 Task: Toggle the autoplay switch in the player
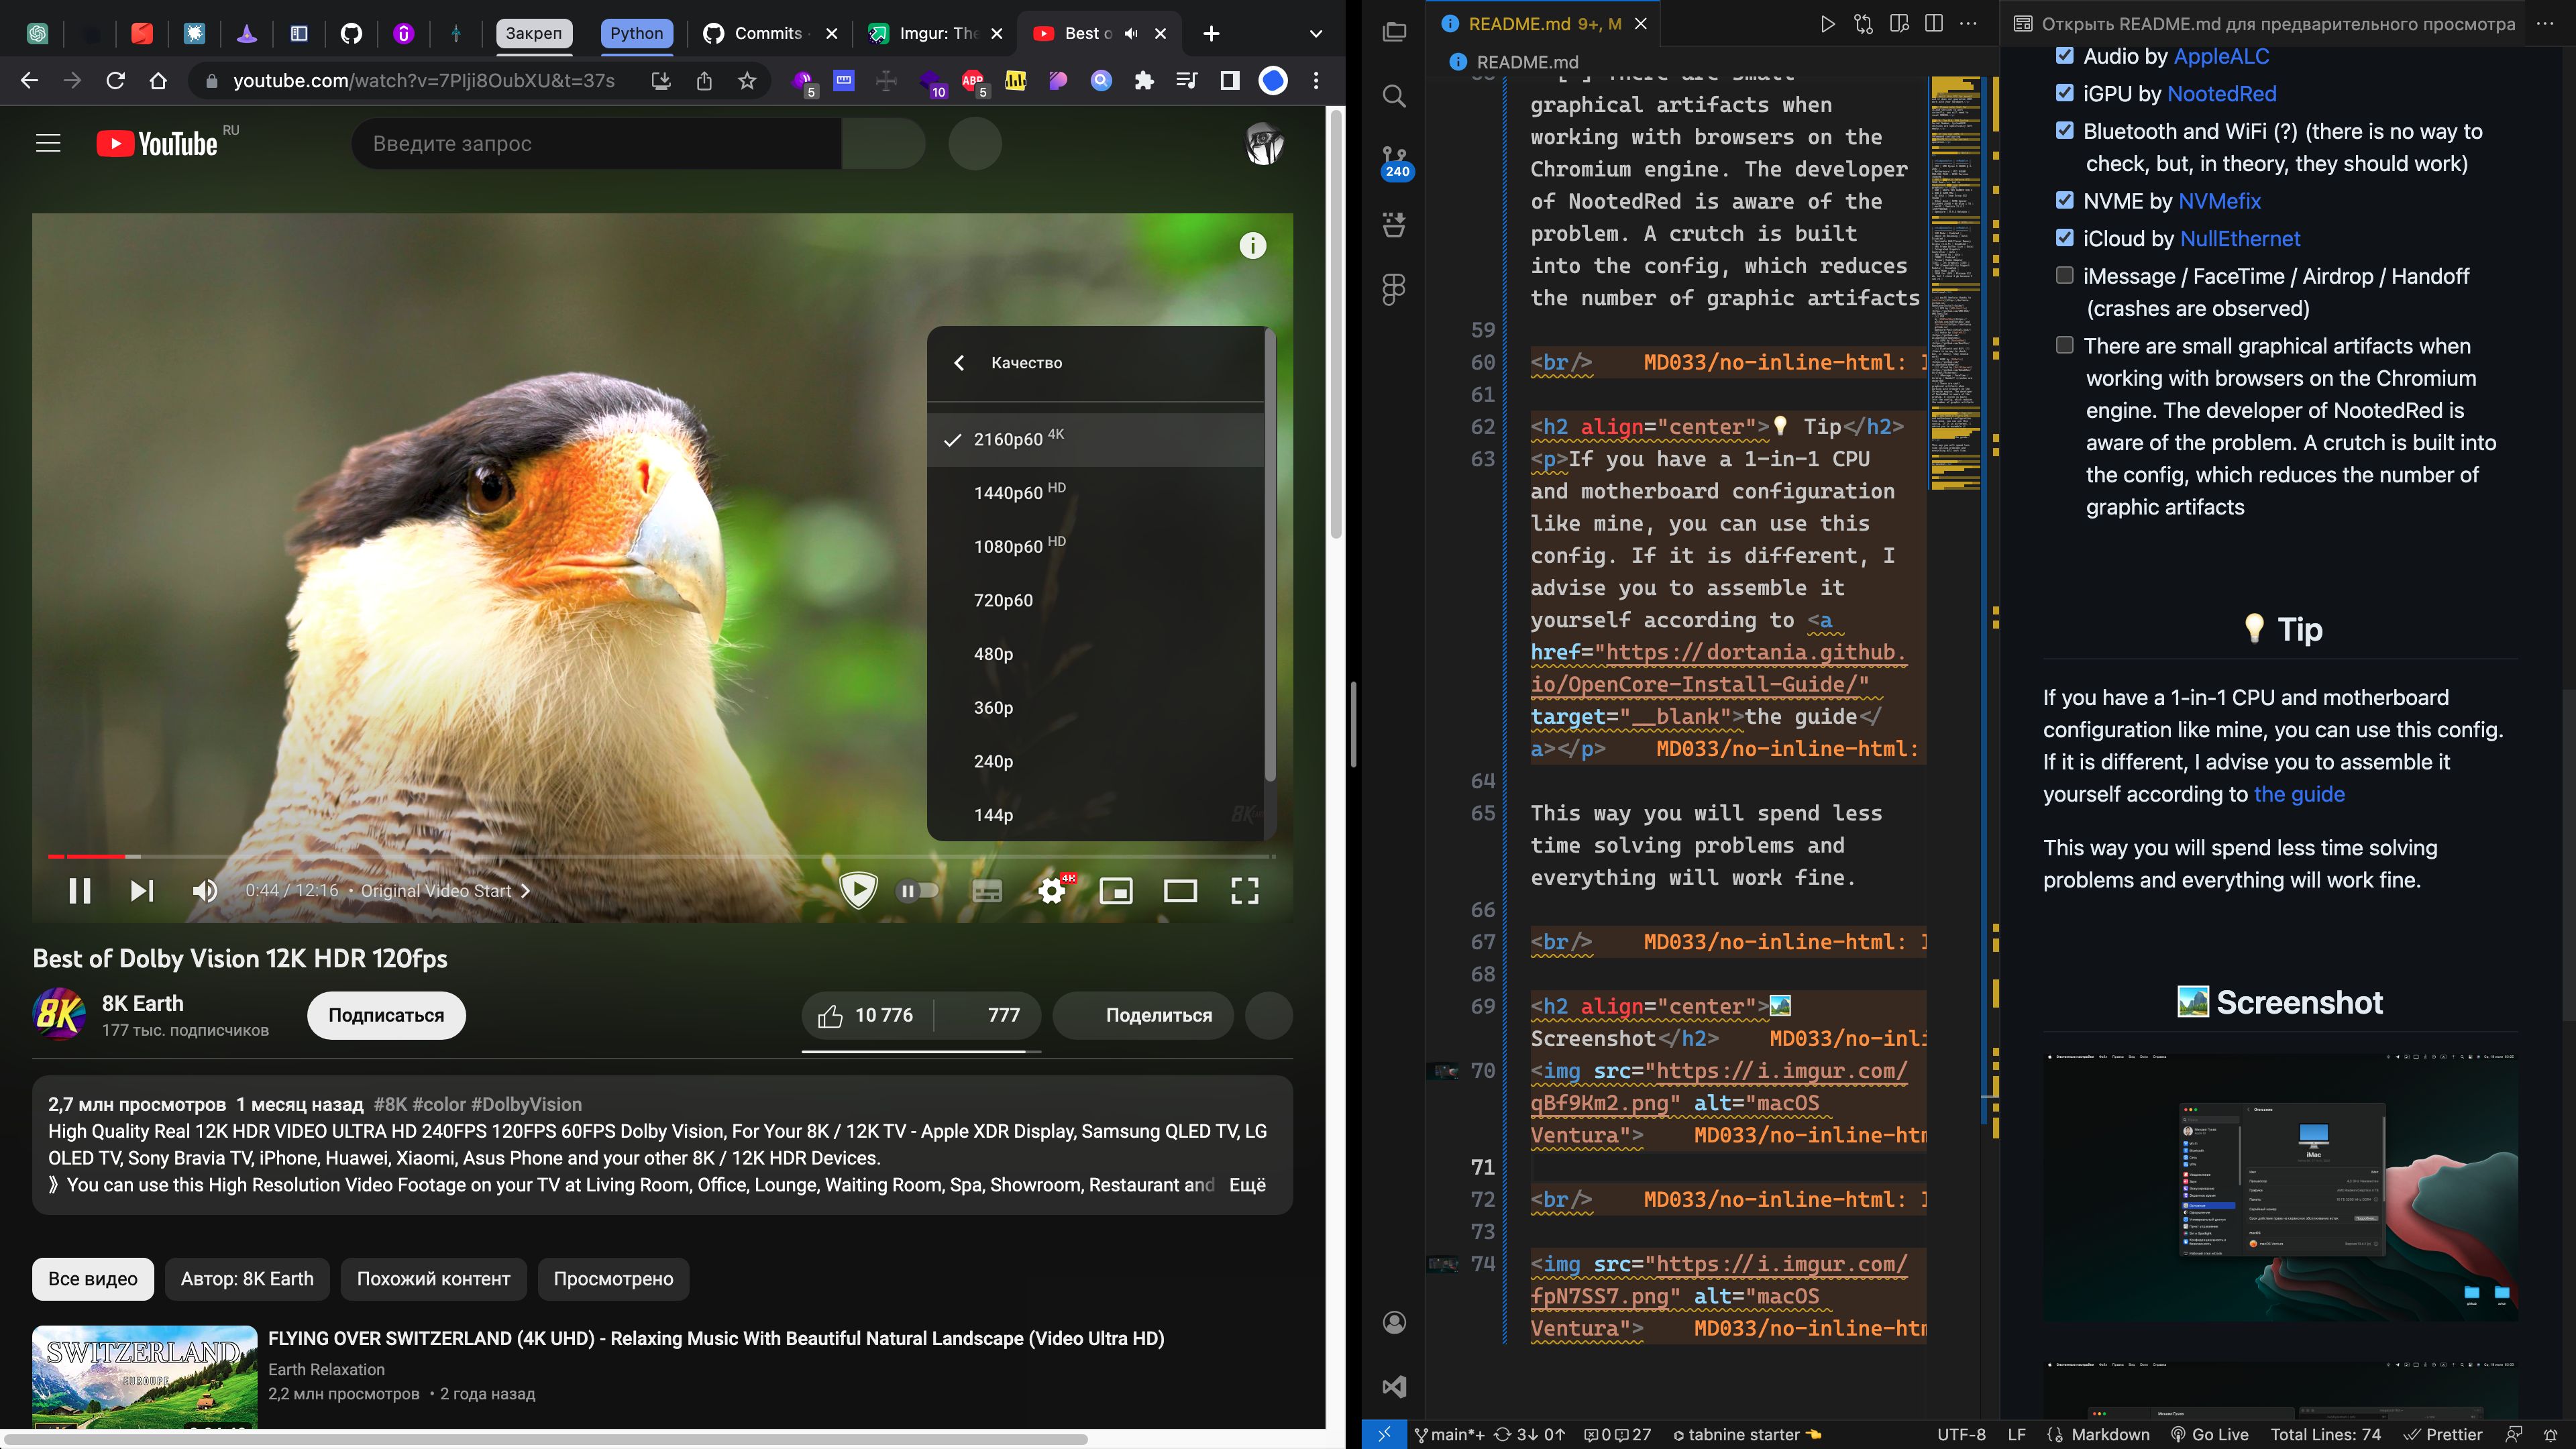916,890
